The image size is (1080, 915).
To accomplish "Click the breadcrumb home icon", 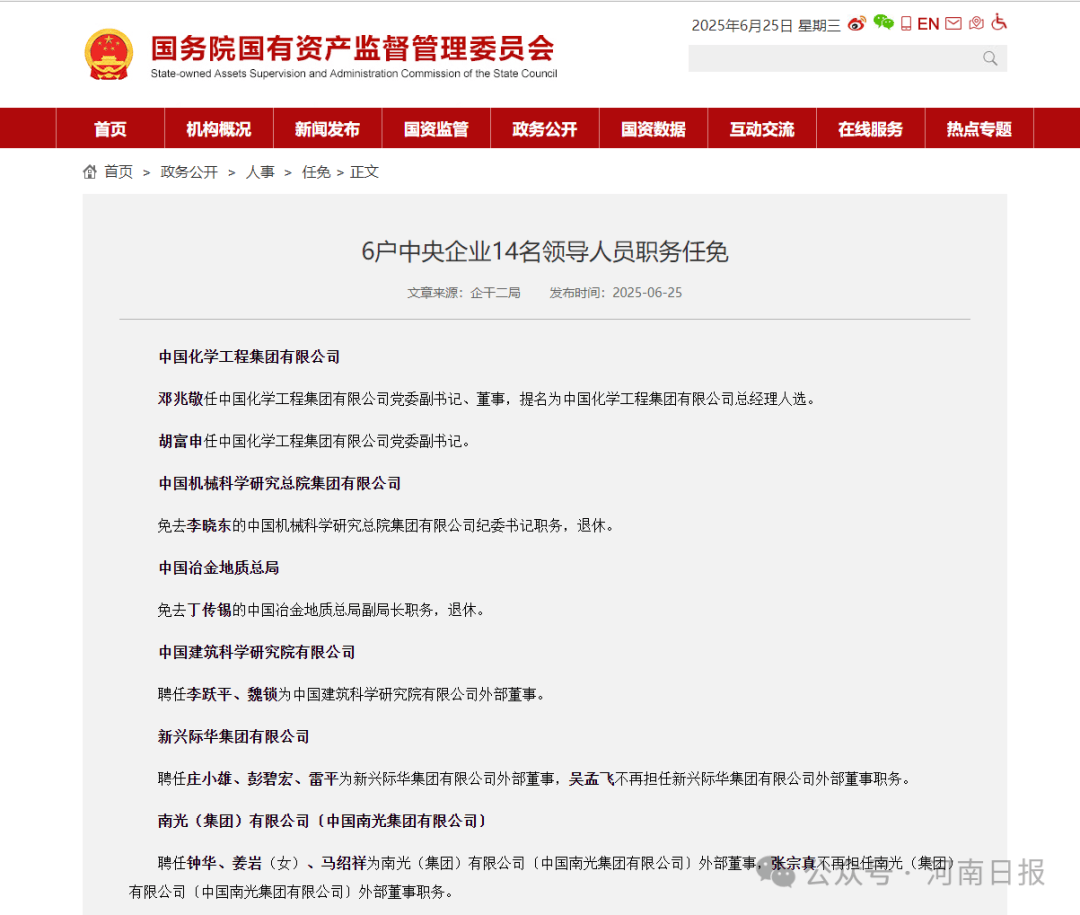I will 90,172.
